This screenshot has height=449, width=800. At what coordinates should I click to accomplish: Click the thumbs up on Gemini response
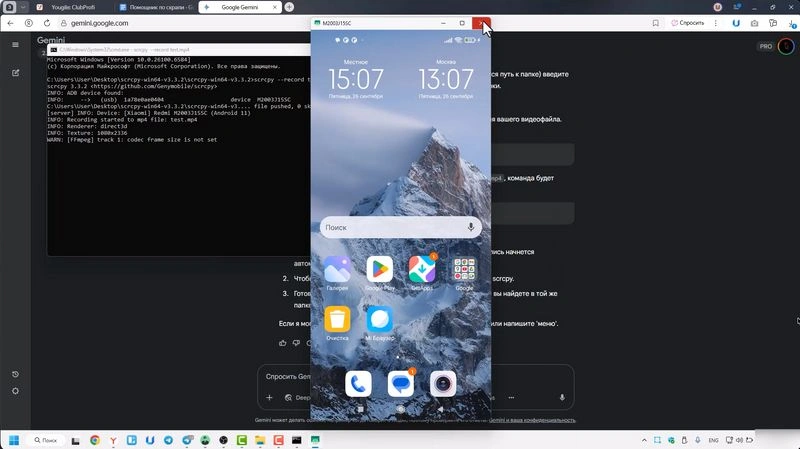pyautogui.click(x=283, y=343)
